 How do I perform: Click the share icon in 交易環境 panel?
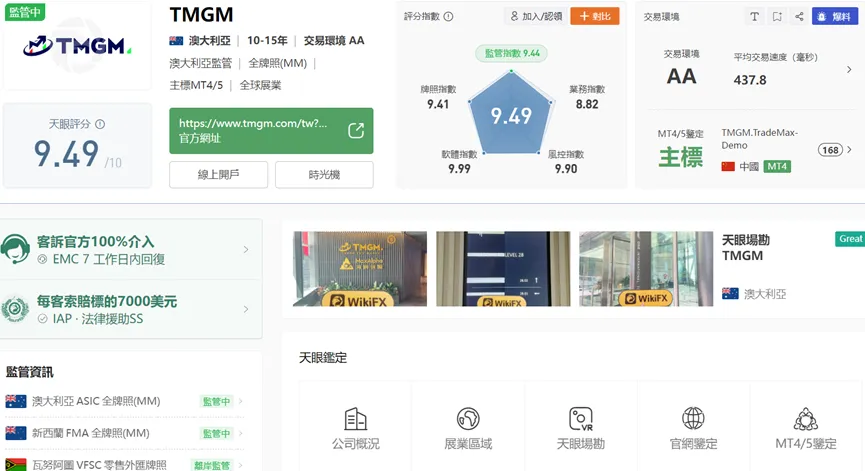[799, 17]
